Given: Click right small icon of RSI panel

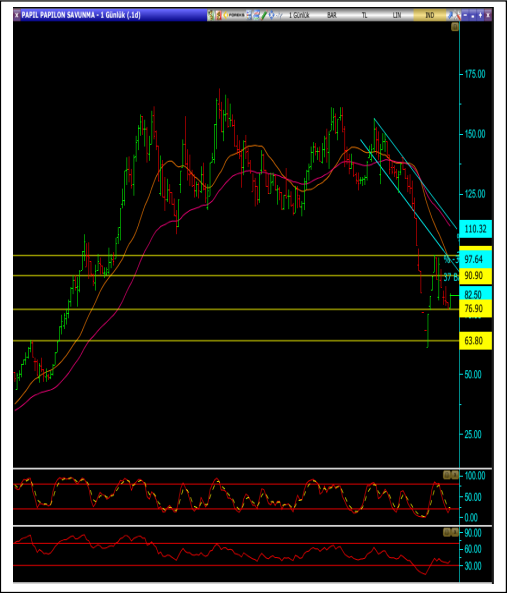Looking at the screenshot, I should 455,532.
